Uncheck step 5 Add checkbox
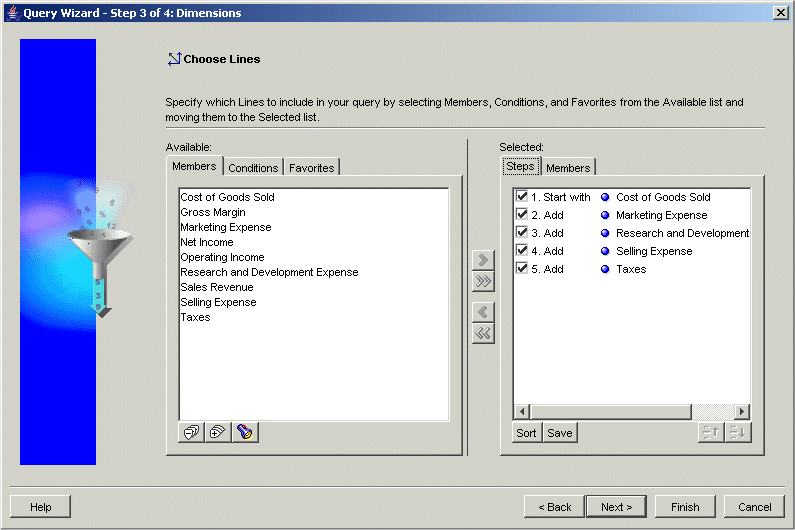The width and height of the screenshot is (795, 530). [x=522, y=268]
